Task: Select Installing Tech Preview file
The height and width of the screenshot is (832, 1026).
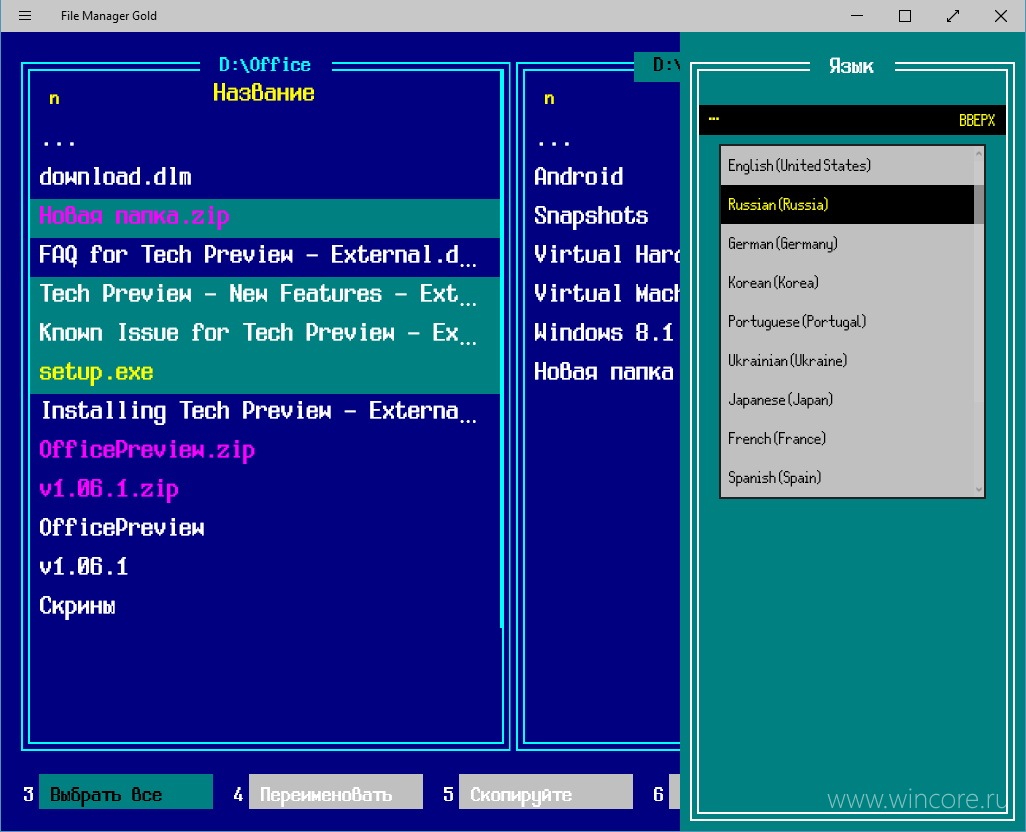Action: tap(264, 411)
